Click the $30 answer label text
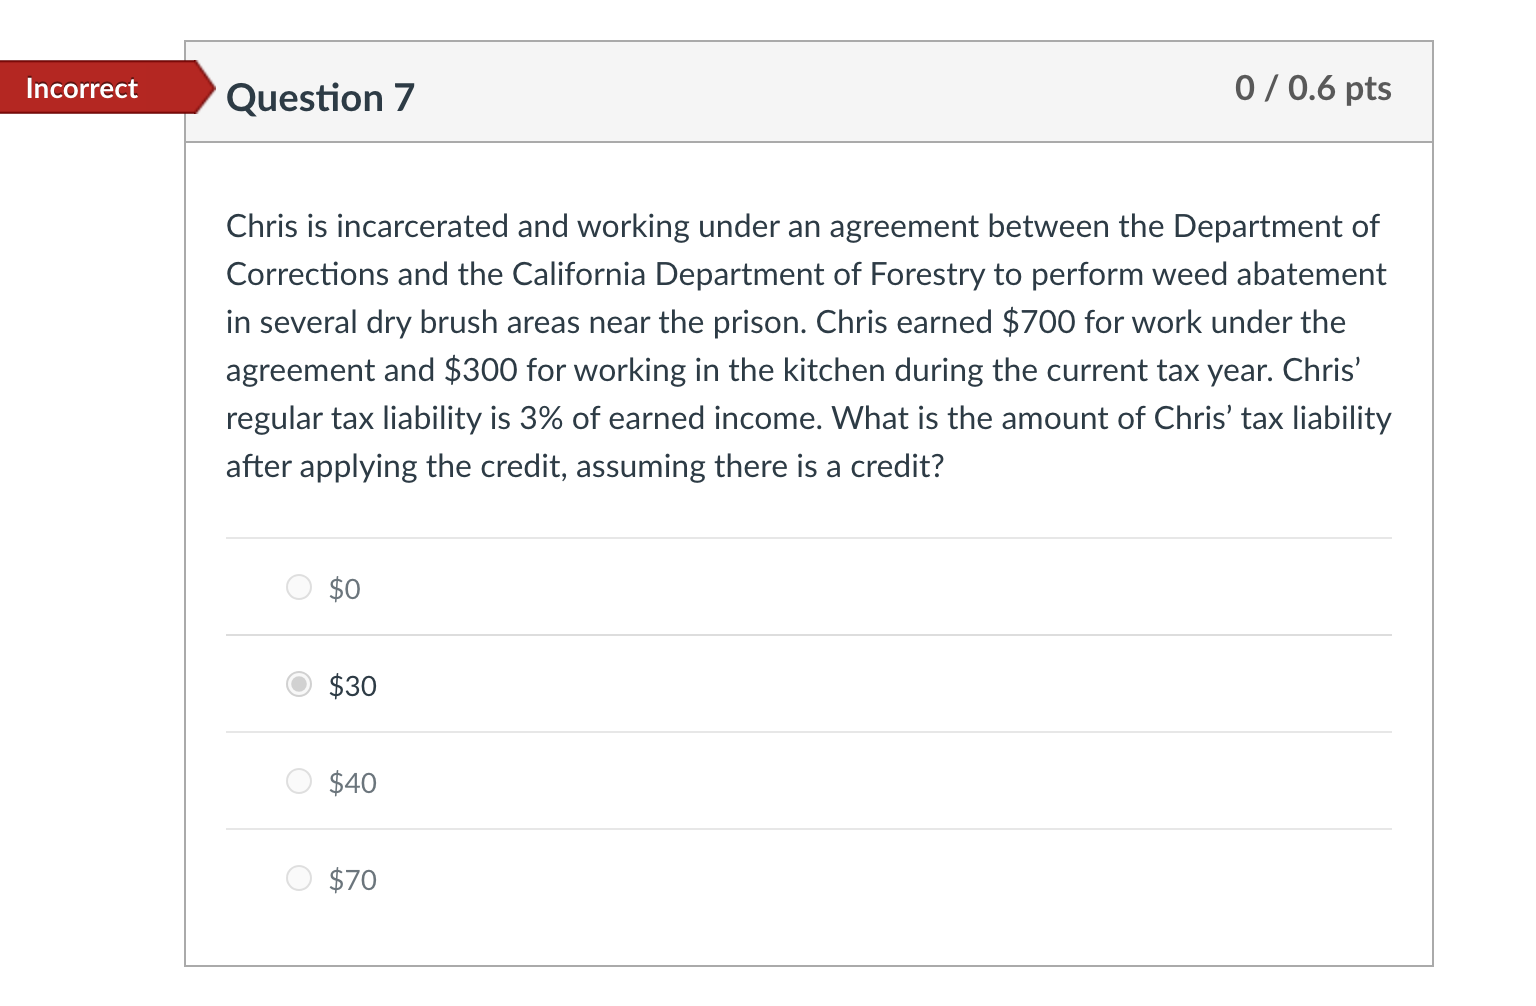This screenshot has height=1006, width=1536. coord(352,686)
